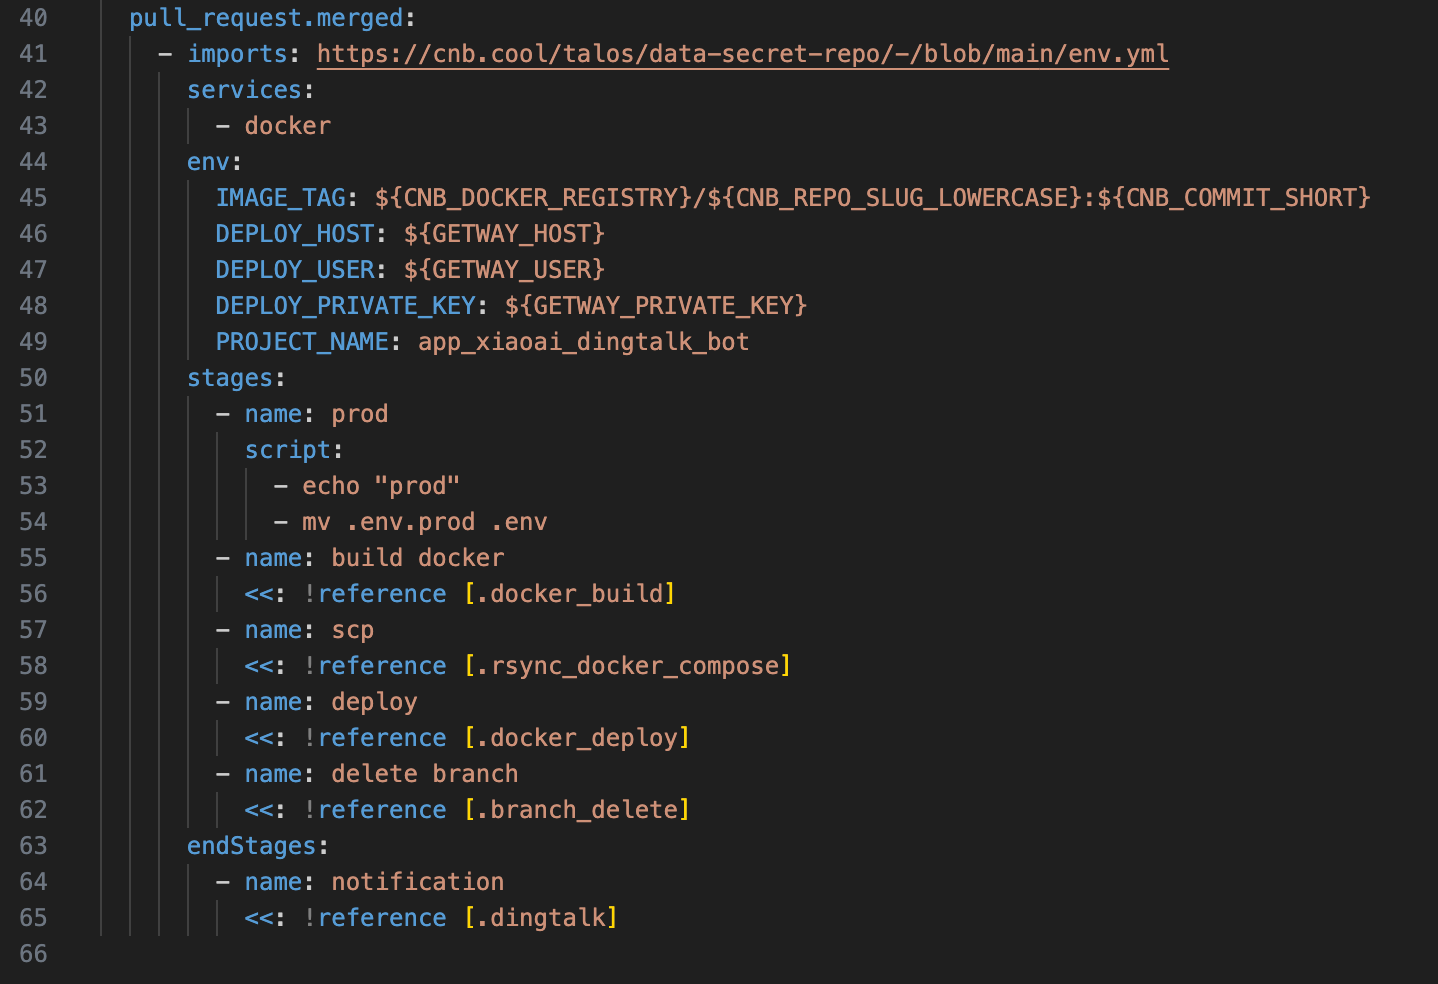Place cursor on the endStages key

[x=251, y=846]
